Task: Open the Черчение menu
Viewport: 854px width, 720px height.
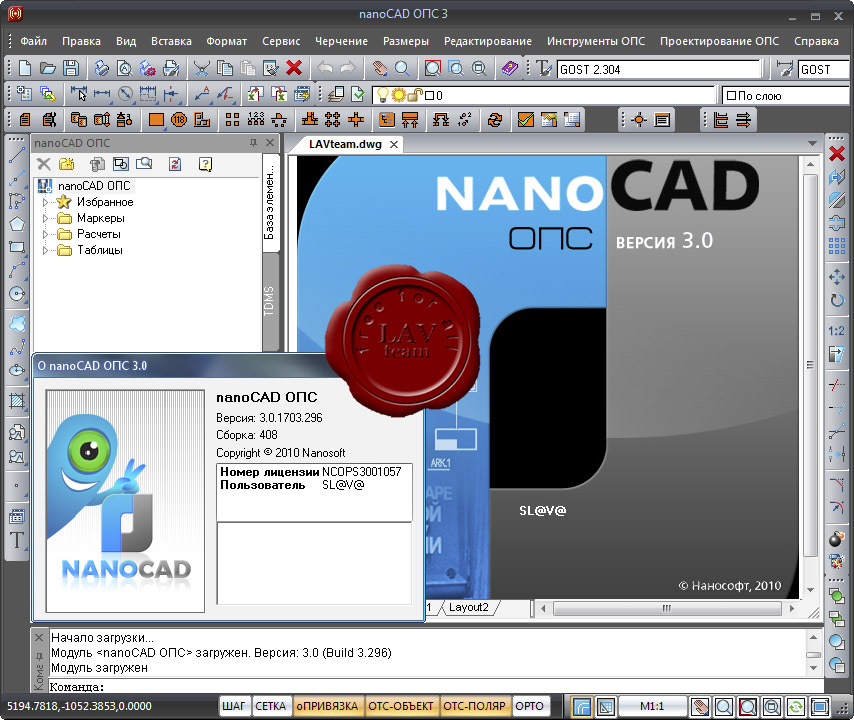Action: (341, 41)
